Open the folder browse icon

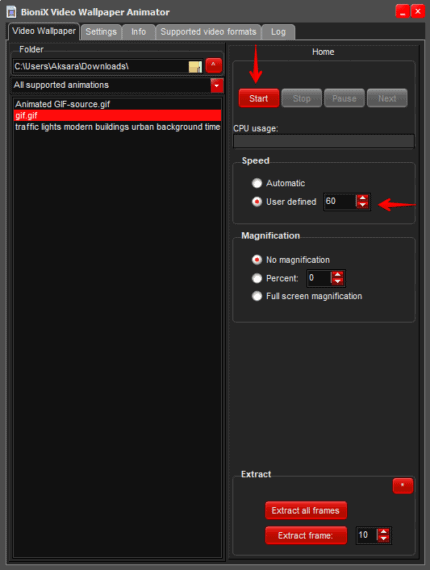coord(195,67)
